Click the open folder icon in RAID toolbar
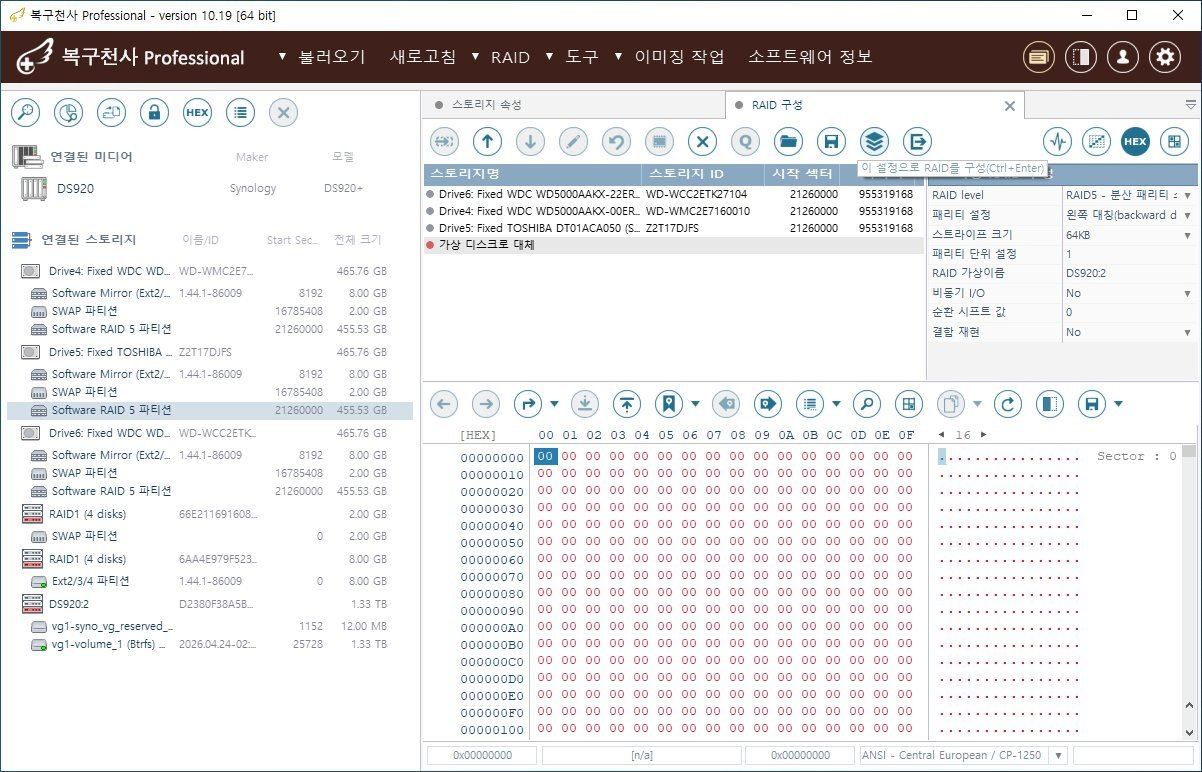1202x772 pixels. click(788, 141)
